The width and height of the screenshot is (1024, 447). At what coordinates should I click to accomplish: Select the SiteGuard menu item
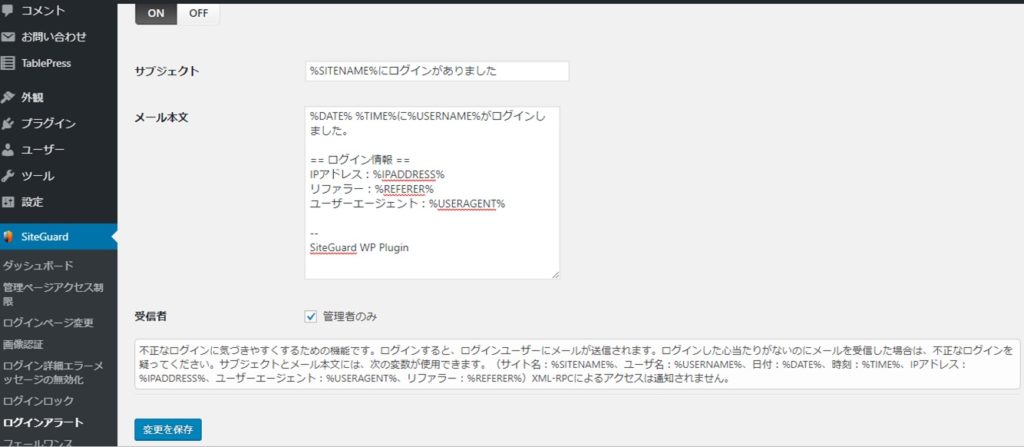coord(59,237)
